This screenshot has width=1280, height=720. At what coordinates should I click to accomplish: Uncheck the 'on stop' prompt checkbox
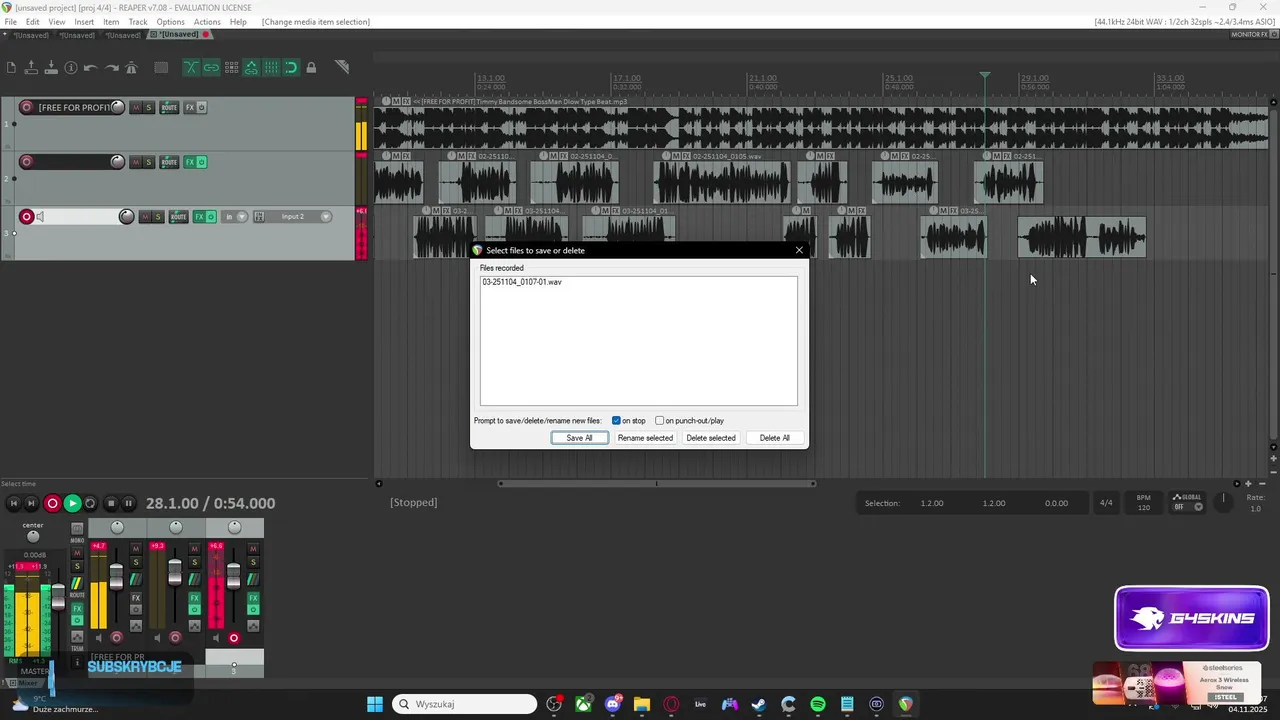point(616,421)
